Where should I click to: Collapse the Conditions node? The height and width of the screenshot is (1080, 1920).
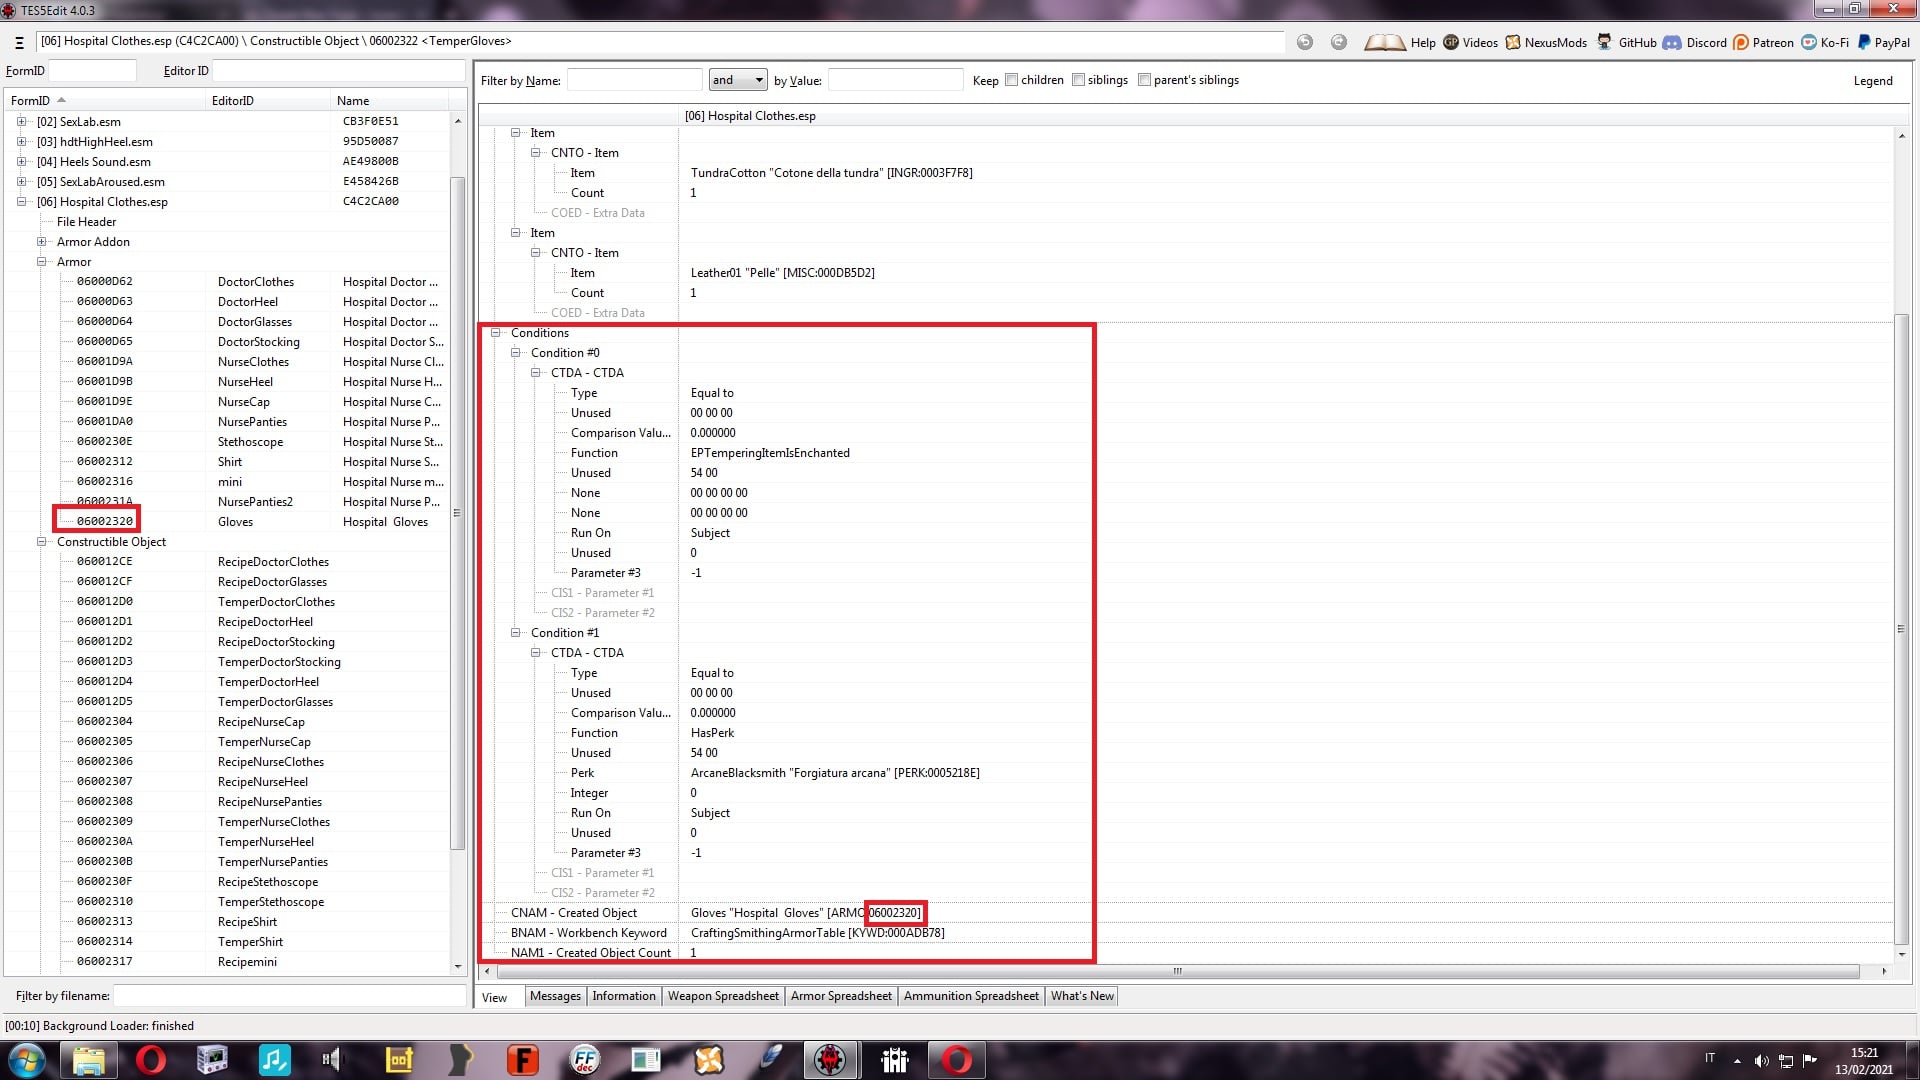point(495,333)
